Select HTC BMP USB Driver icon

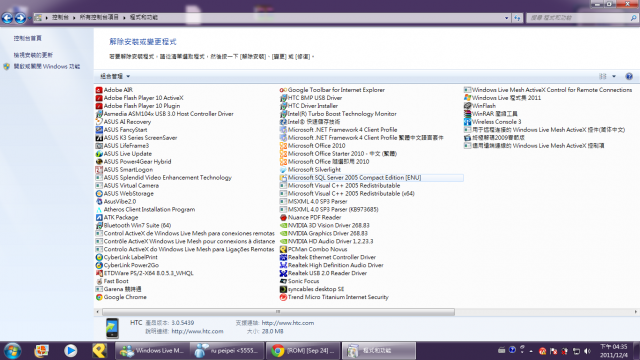[283, 98]
